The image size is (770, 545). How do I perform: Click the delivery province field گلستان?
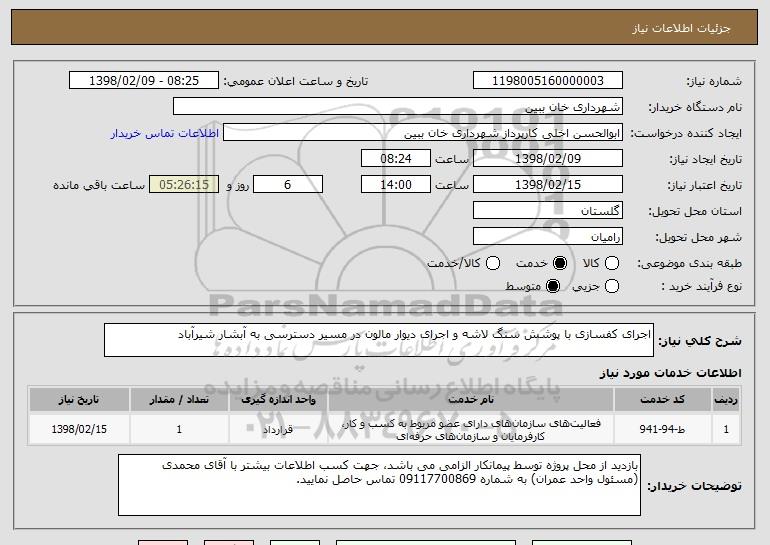548,211
